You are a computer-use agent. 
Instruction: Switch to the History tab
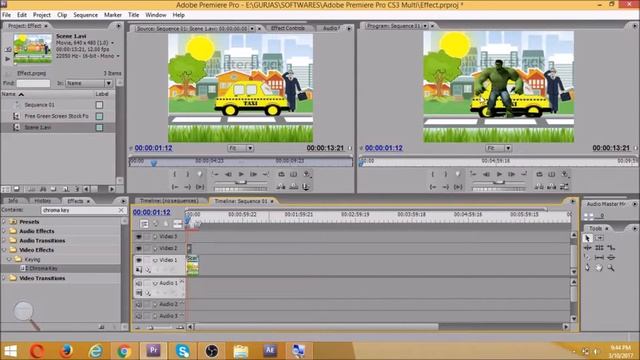click(42, 201)
